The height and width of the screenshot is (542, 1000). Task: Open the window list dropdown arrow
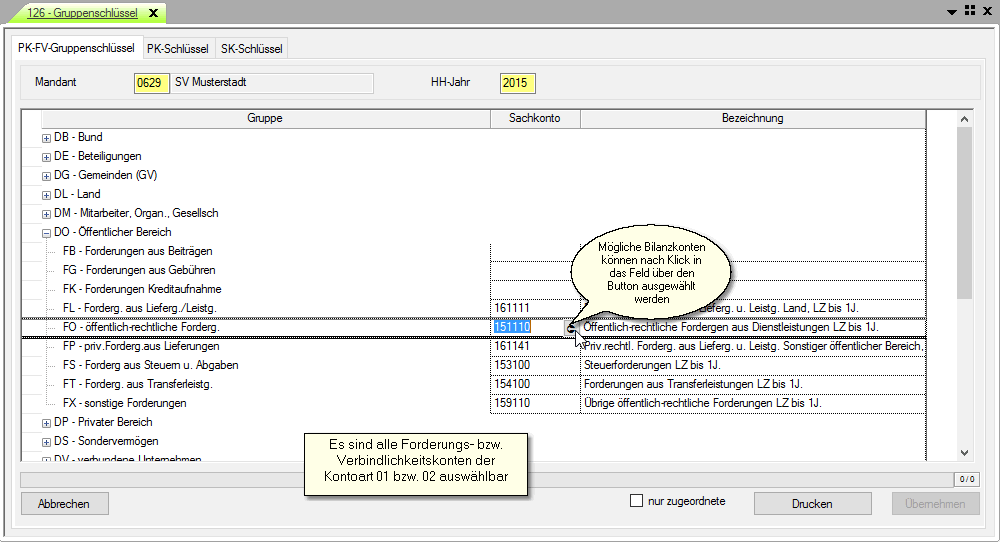pos(951,10)
